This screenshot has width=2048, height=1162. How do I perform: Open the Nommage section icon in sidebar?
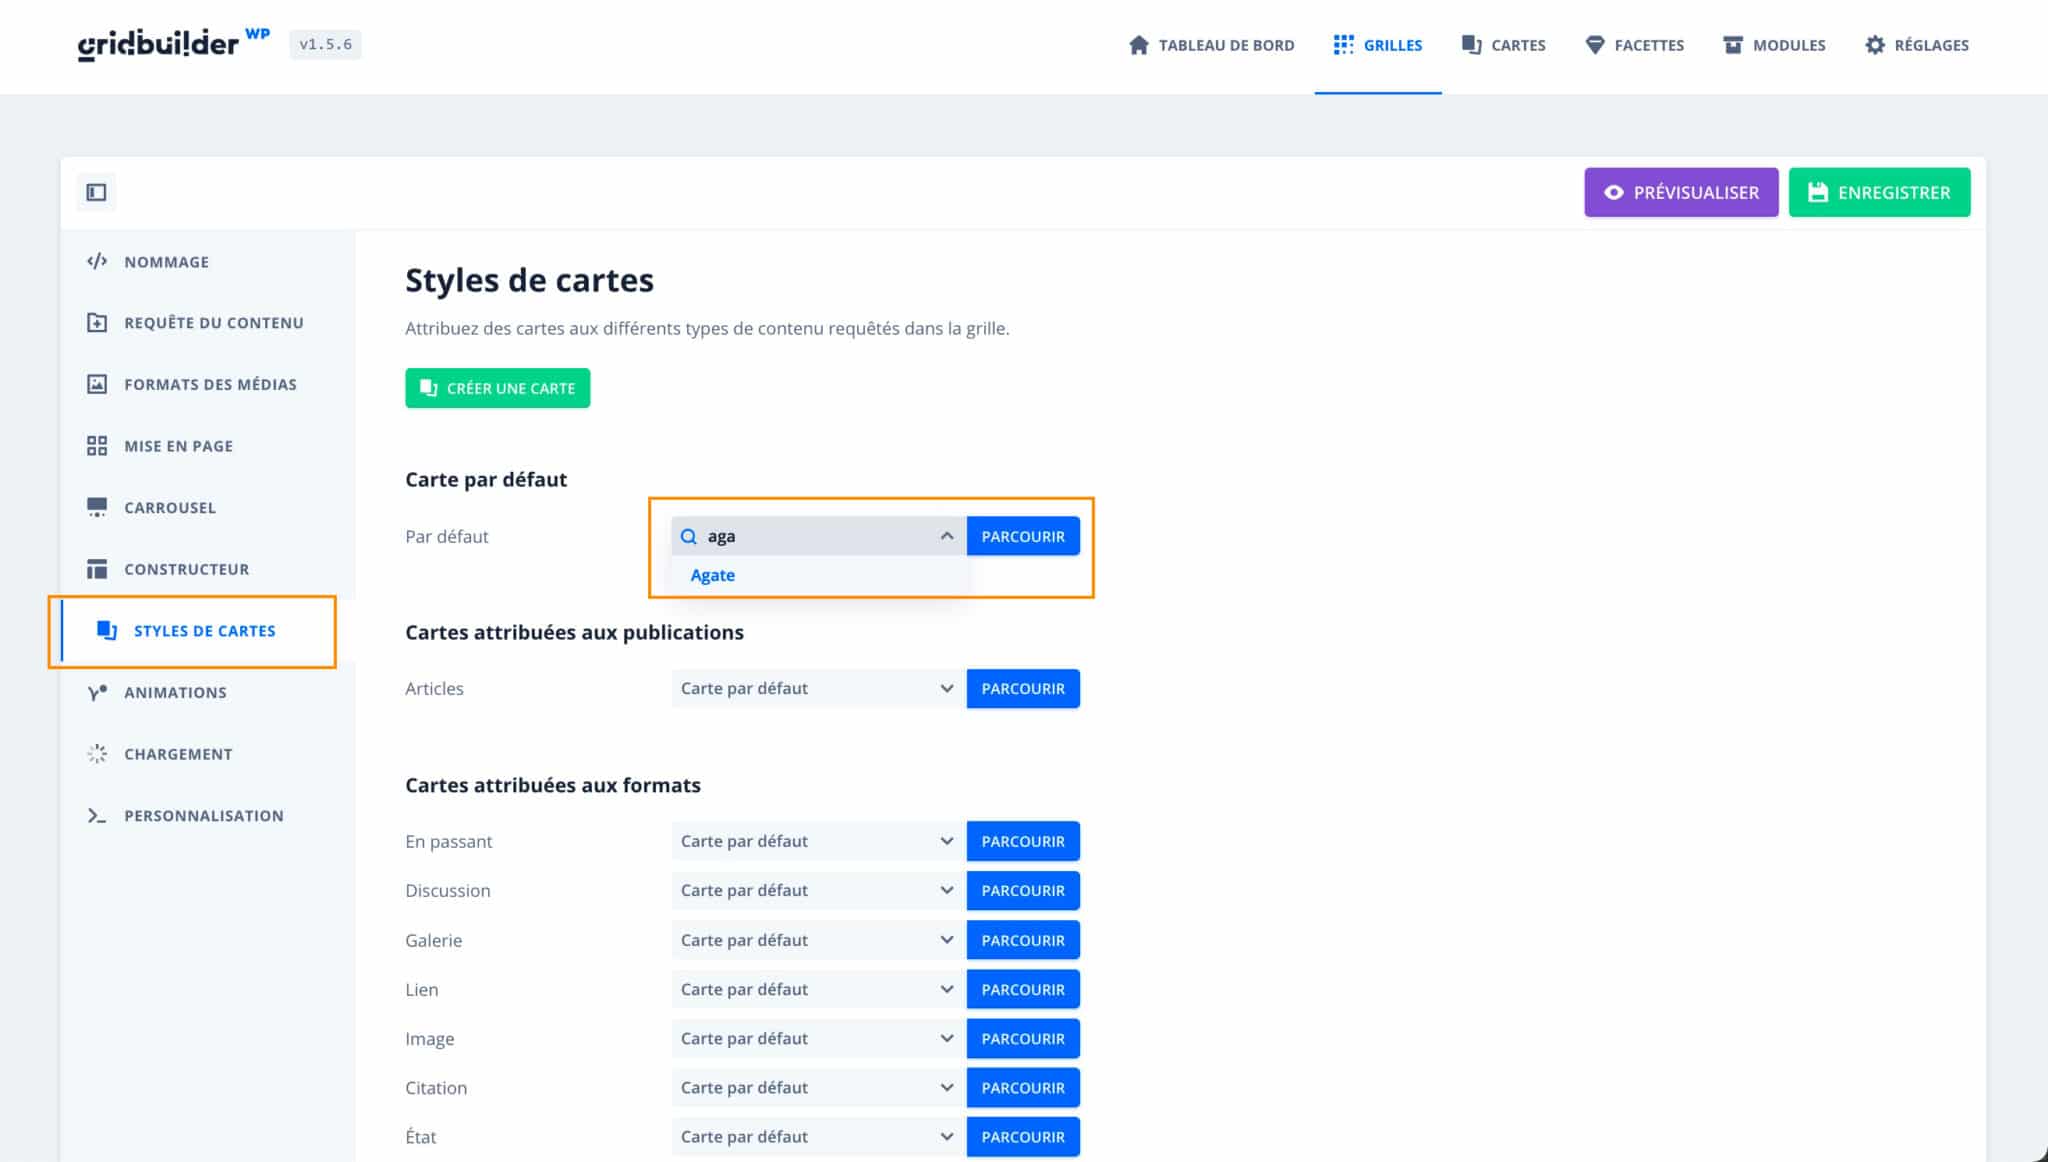point(97,261)
